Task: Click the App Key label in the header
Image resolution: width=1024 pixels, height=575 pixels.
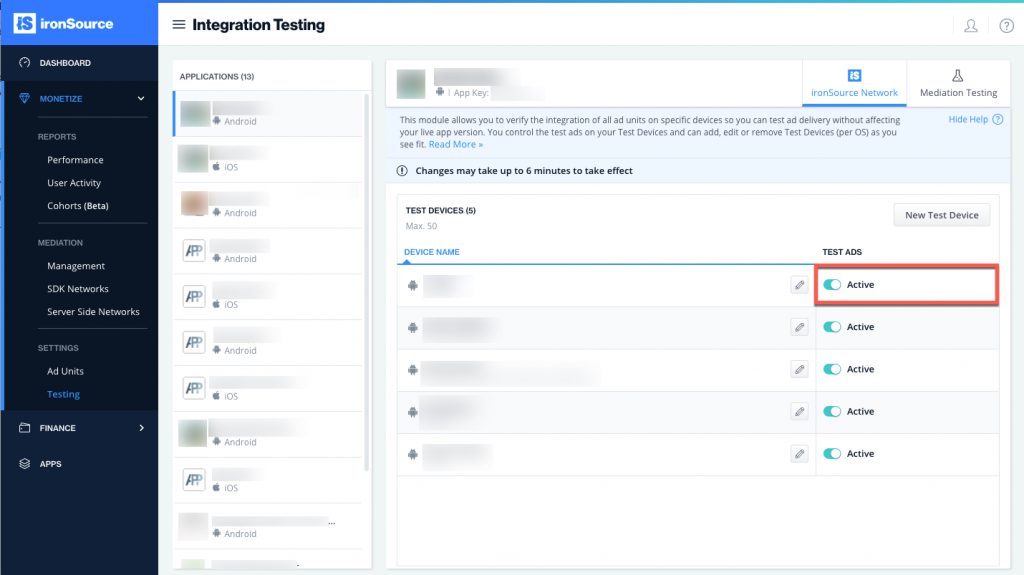Action: pyautogui.click(x=471, y=93)
